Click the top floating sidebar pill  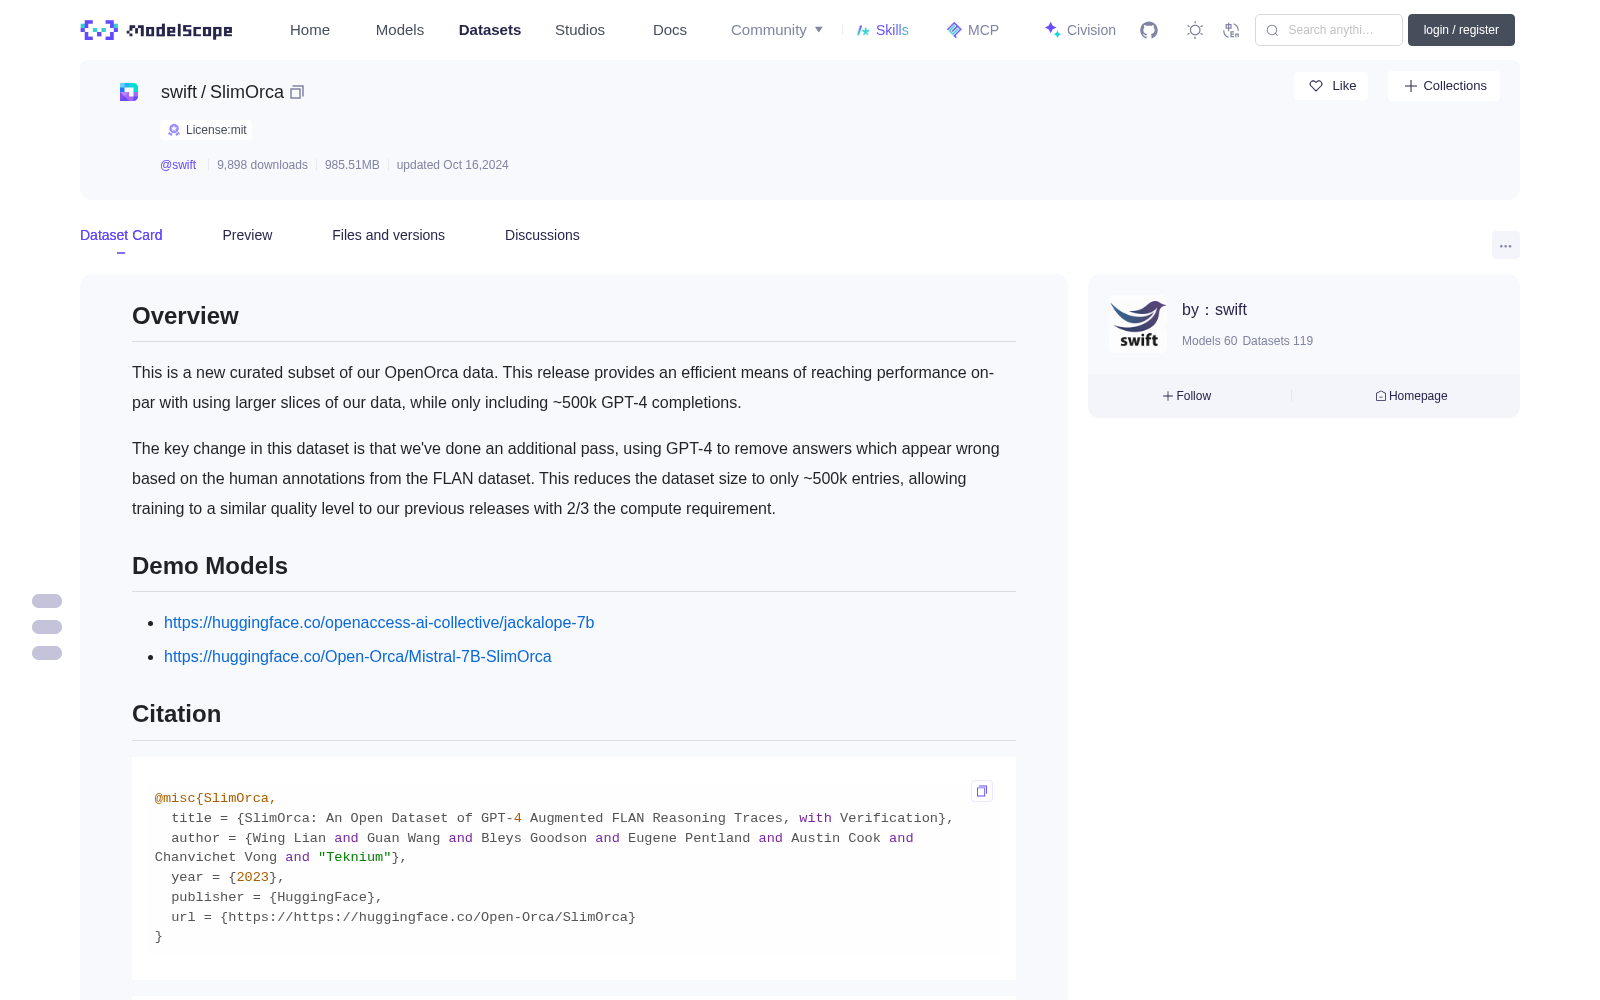point(47,601)
